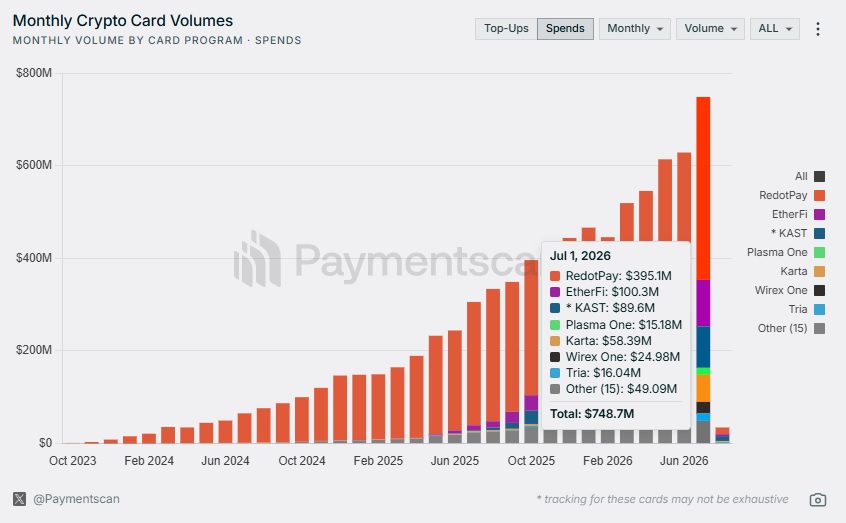Click the Other (15) legend label
This screenshot has width=846, height=523.
tap(782, 328)
